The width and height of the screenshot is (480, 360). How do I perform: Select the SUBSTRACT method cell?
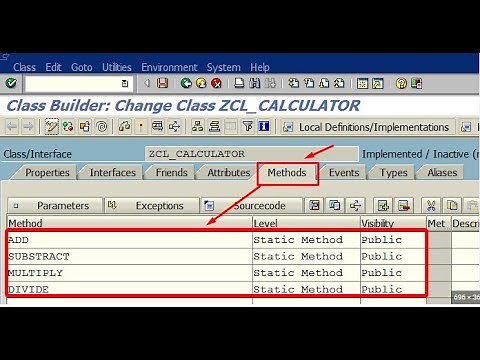pos(130,257)
